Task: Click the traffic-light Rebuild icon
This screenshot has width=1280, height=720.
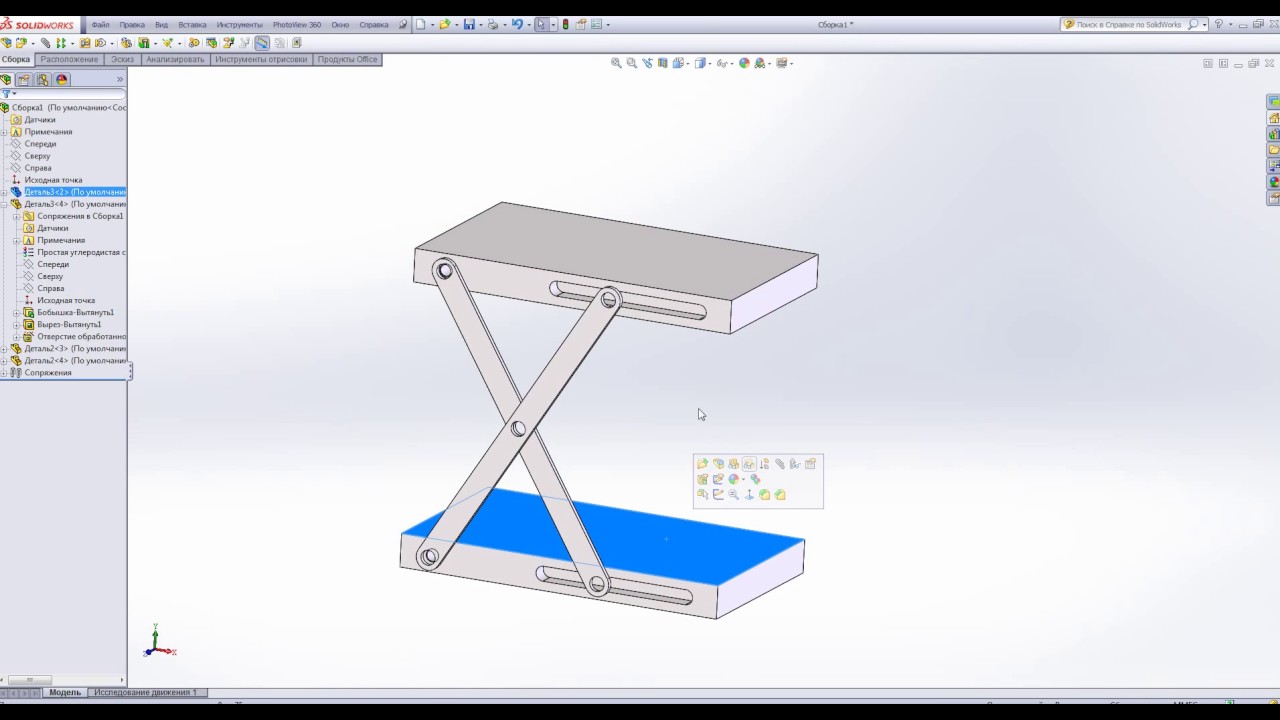Action: coord(566,24)
